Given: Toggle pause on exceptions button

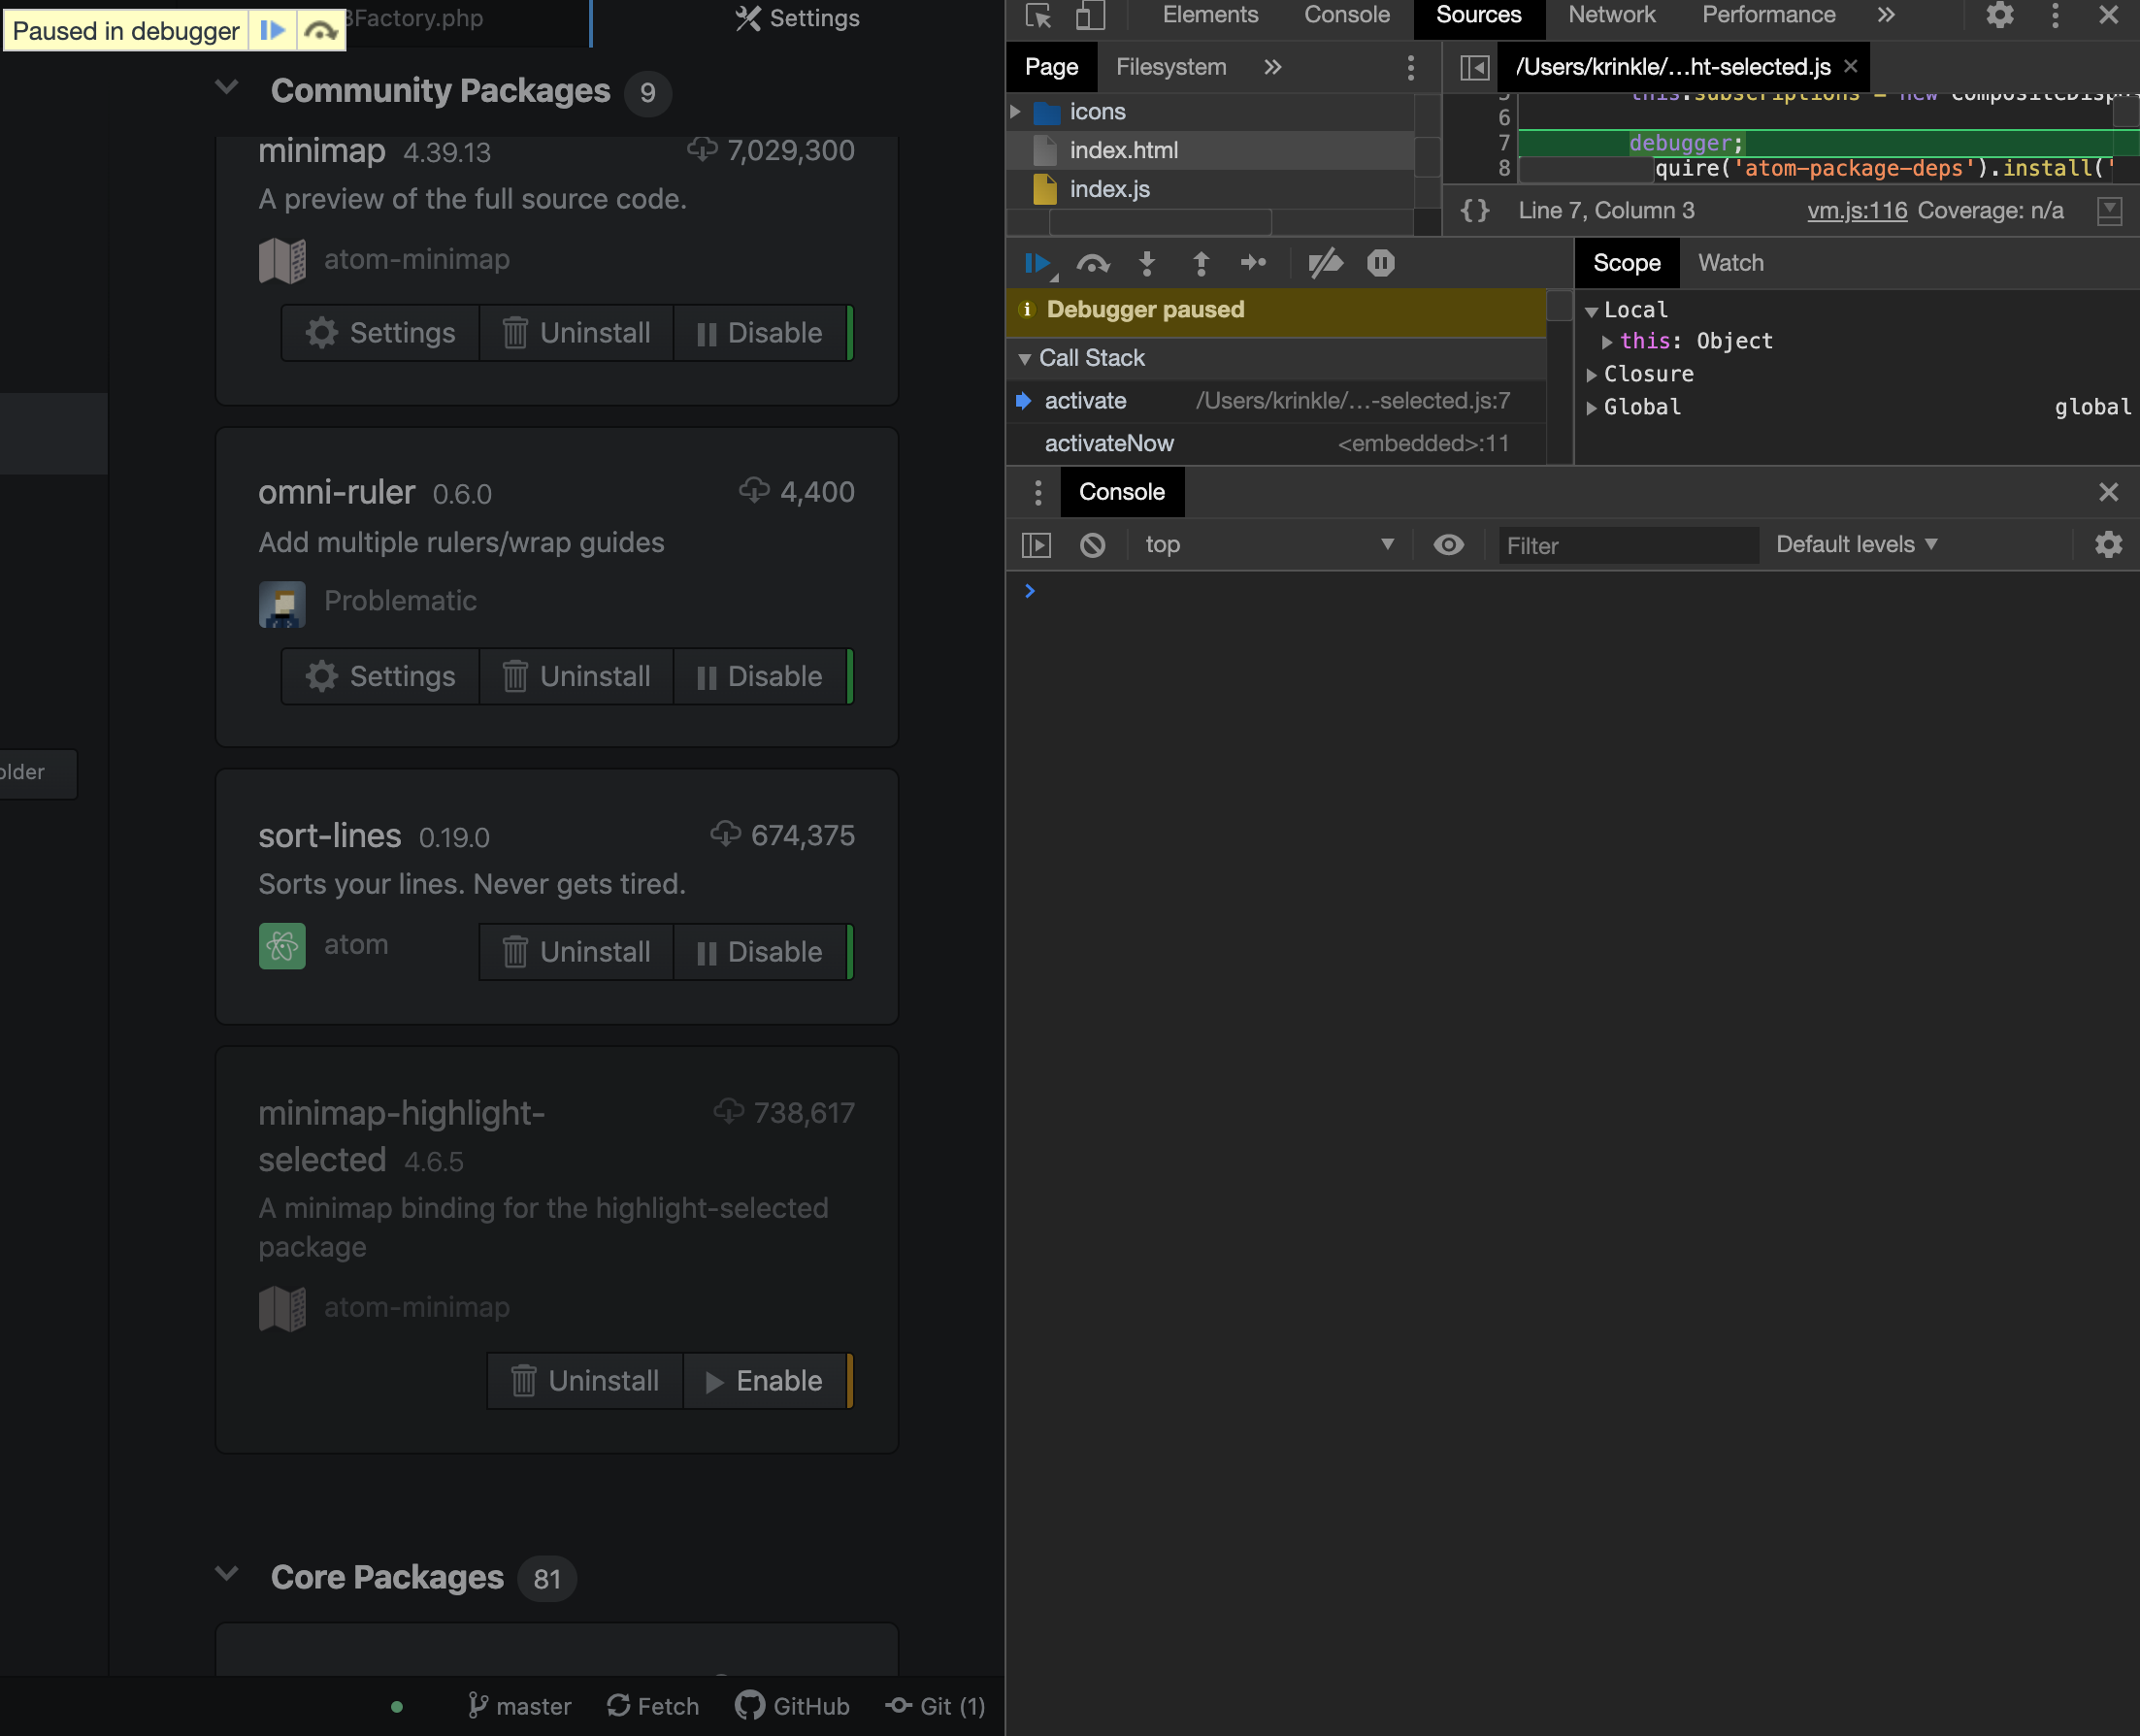Looking at the screenshot, I should coord(1380,263).
